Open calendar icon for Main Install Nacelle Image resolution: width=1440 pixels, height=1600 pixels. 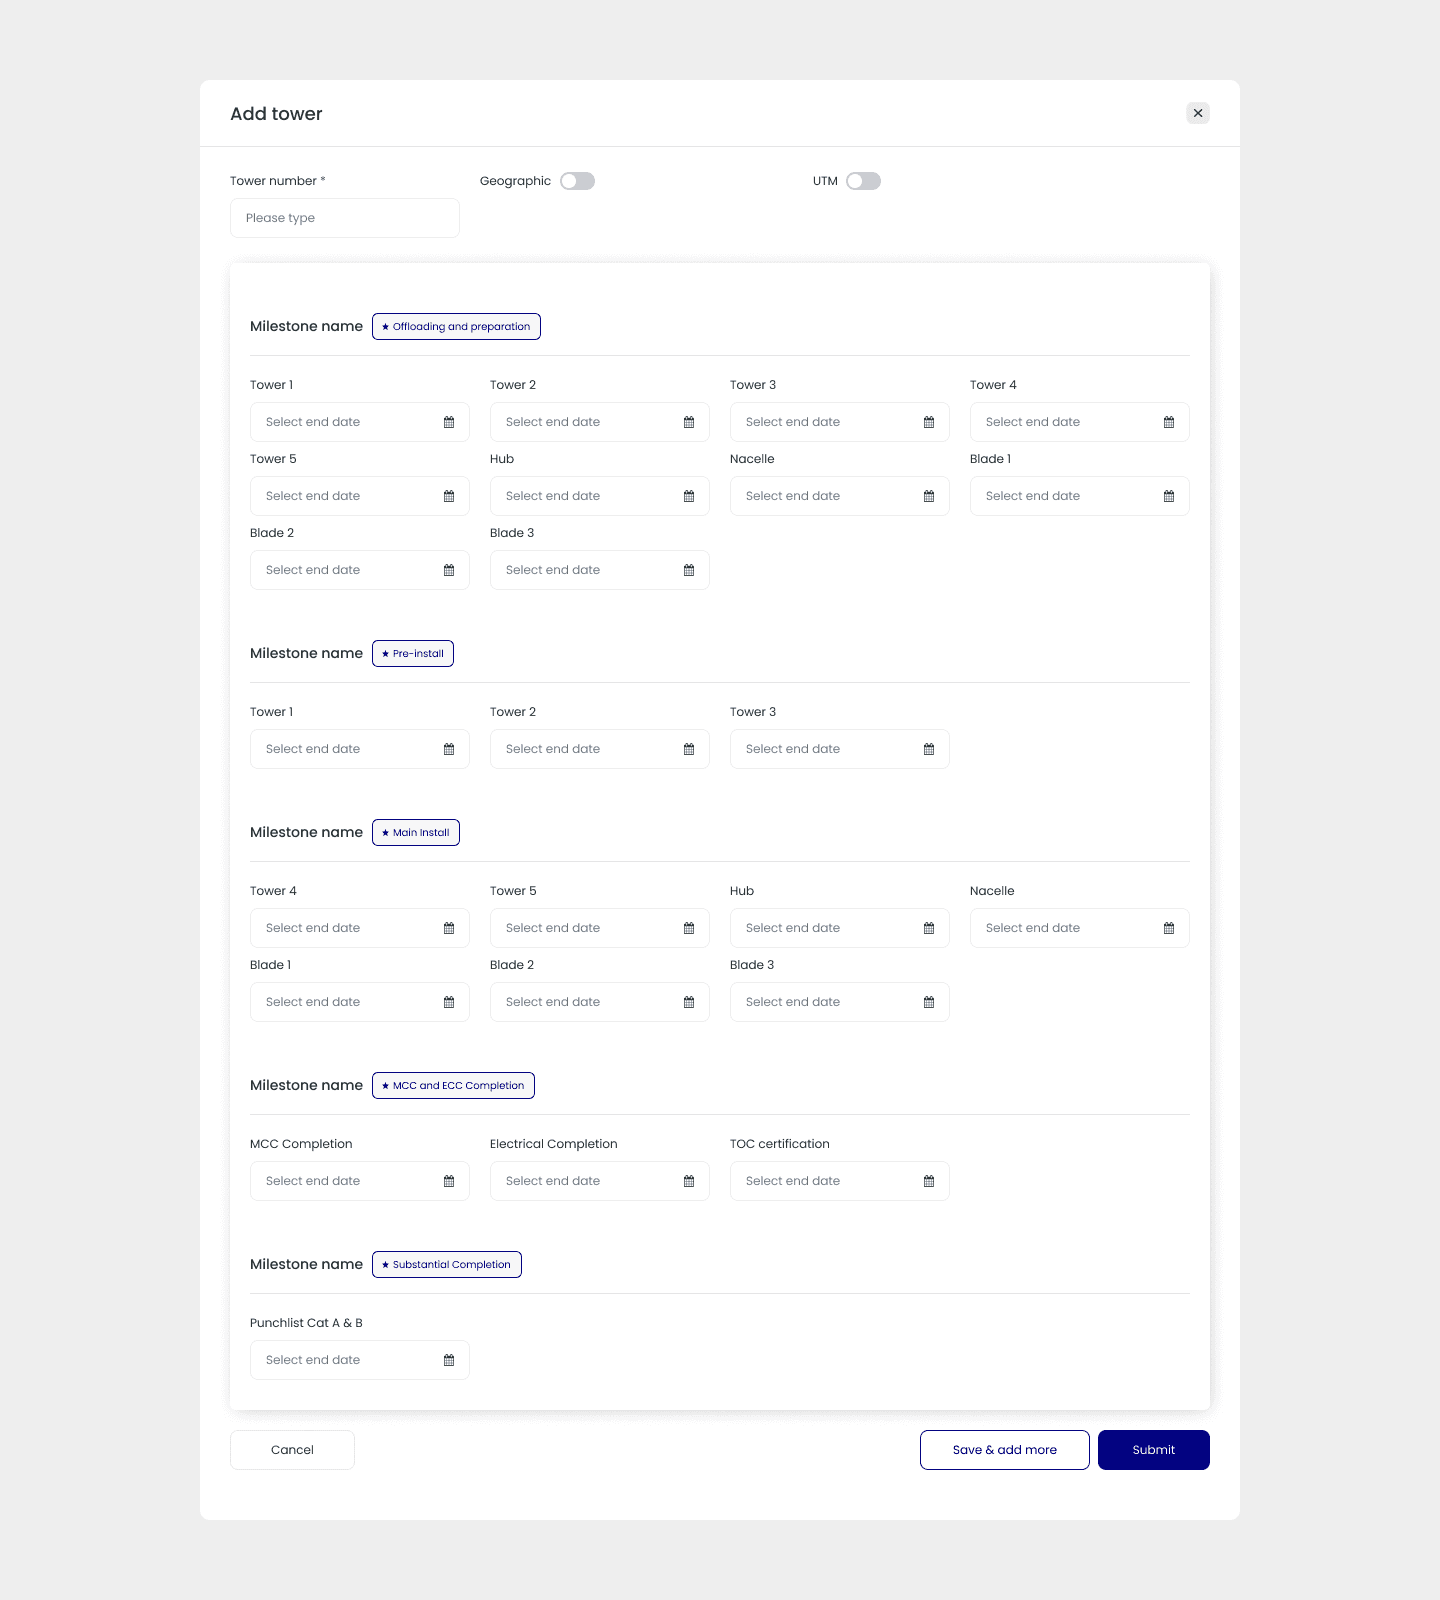pos(1169,928)
